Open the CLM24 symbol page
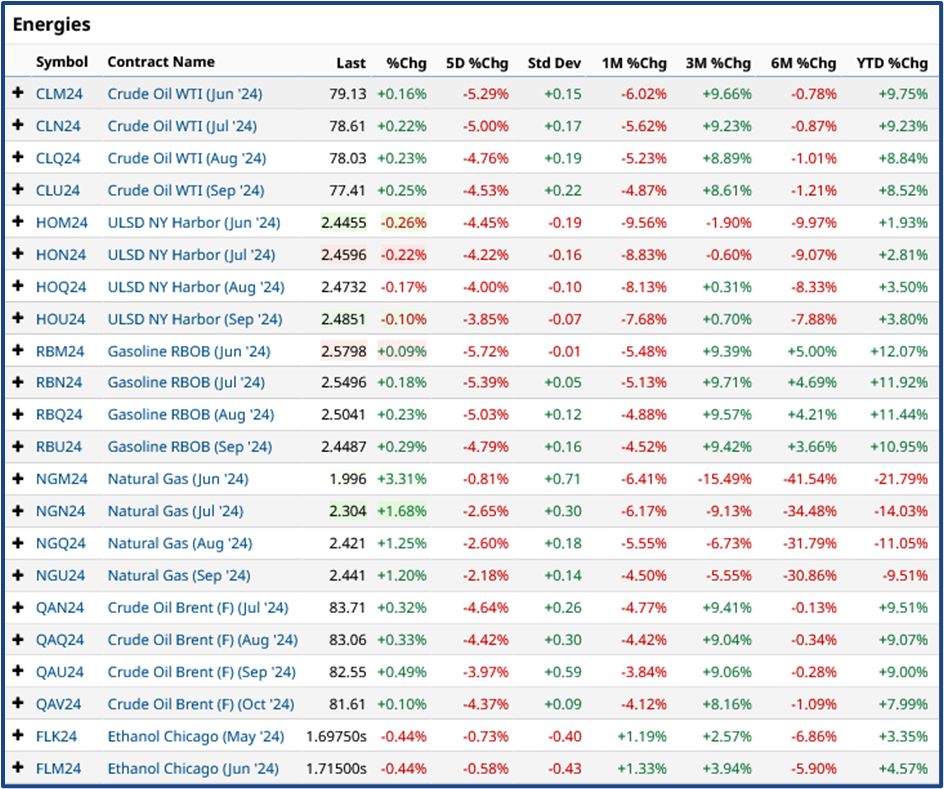Viewport: 944px width, 789px height. pyautogui.click(x=62, y=95)
